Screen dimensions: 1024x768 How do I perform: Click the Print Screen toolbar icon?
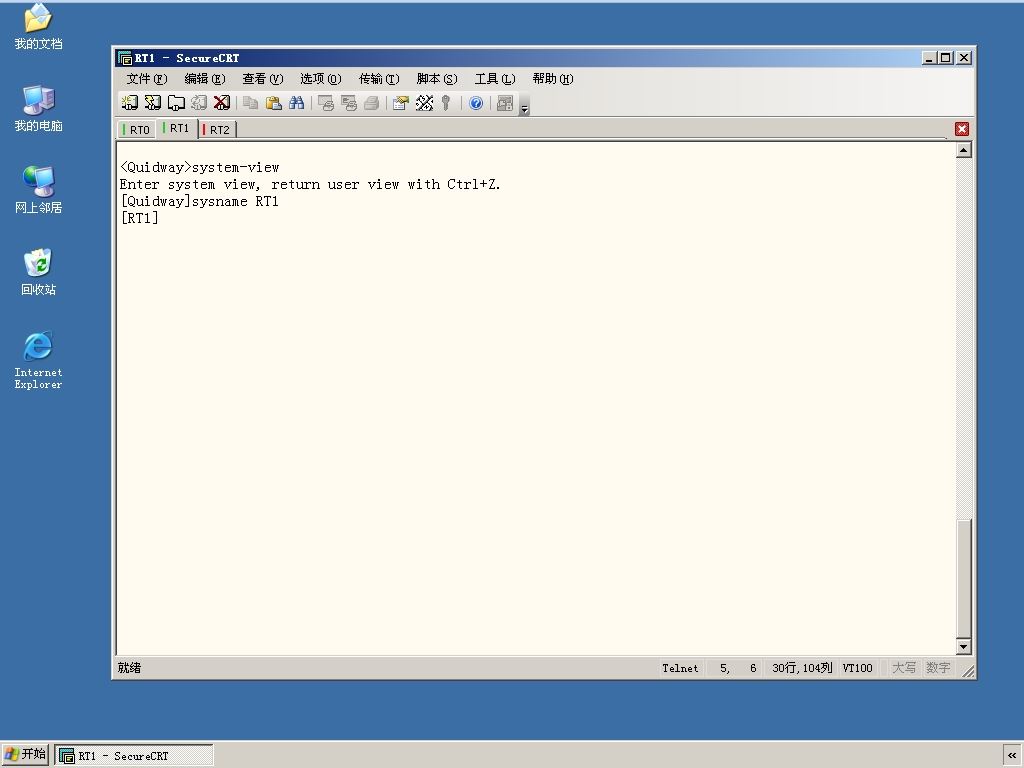click(325, 103)
